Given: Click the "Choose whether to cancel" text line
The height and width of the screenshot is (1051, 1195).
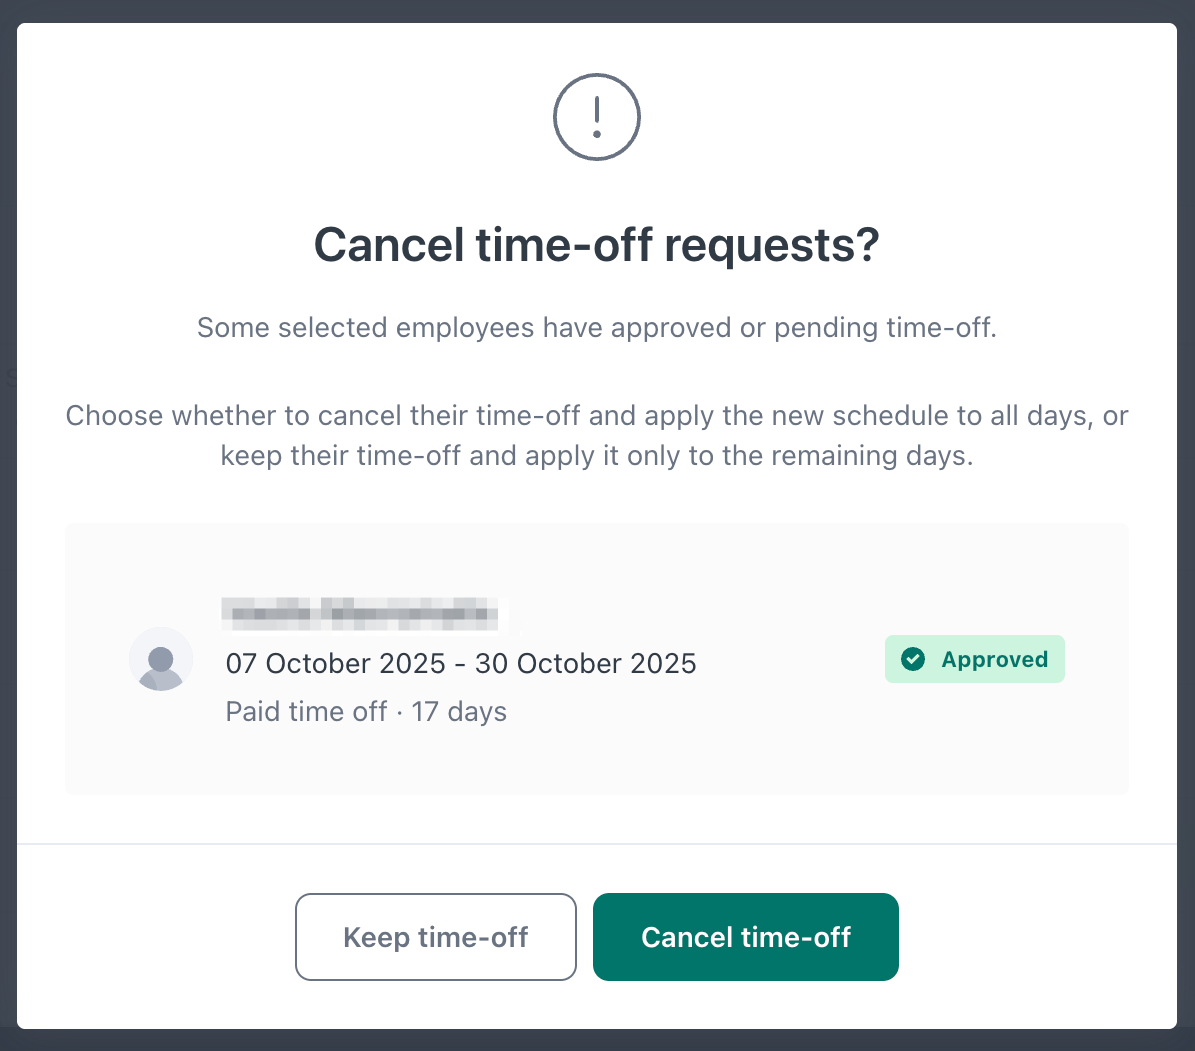Looking at the screenshot, I should [597, 416].
